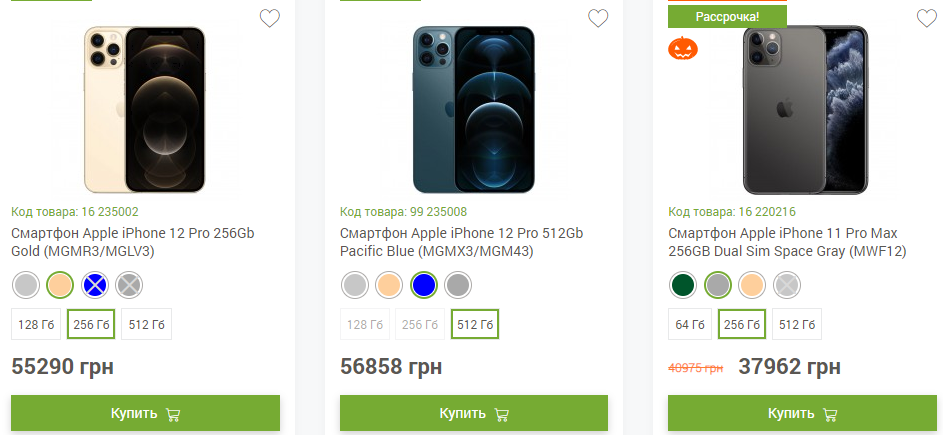This screenshot has width=943, height=435.
Task: Pick midnight green color for iPhone 11 Pro Max
Action: 683,286
